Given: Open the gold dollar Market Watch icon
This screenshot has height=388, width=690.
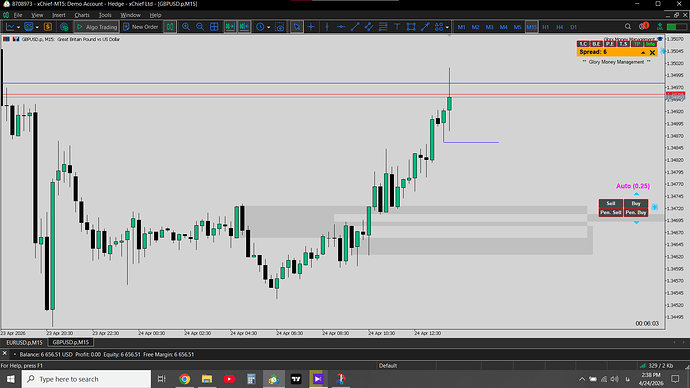Looking at the screenshot, I should 48,27.
